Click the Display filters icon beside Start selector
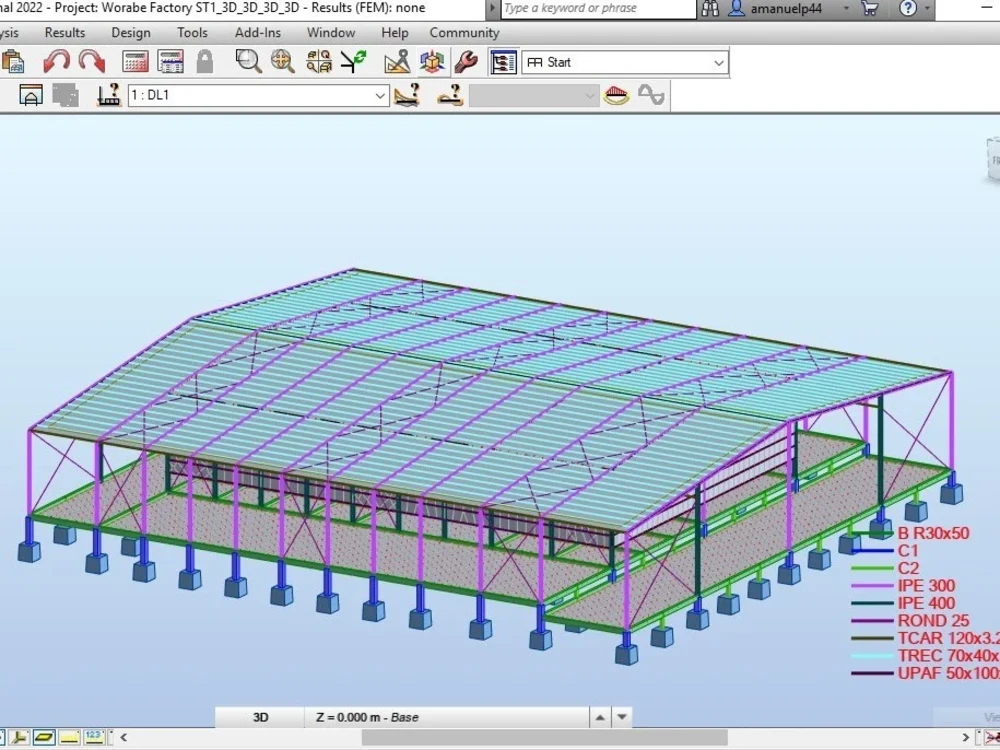Screen dimensions: 1000x750 503,61
